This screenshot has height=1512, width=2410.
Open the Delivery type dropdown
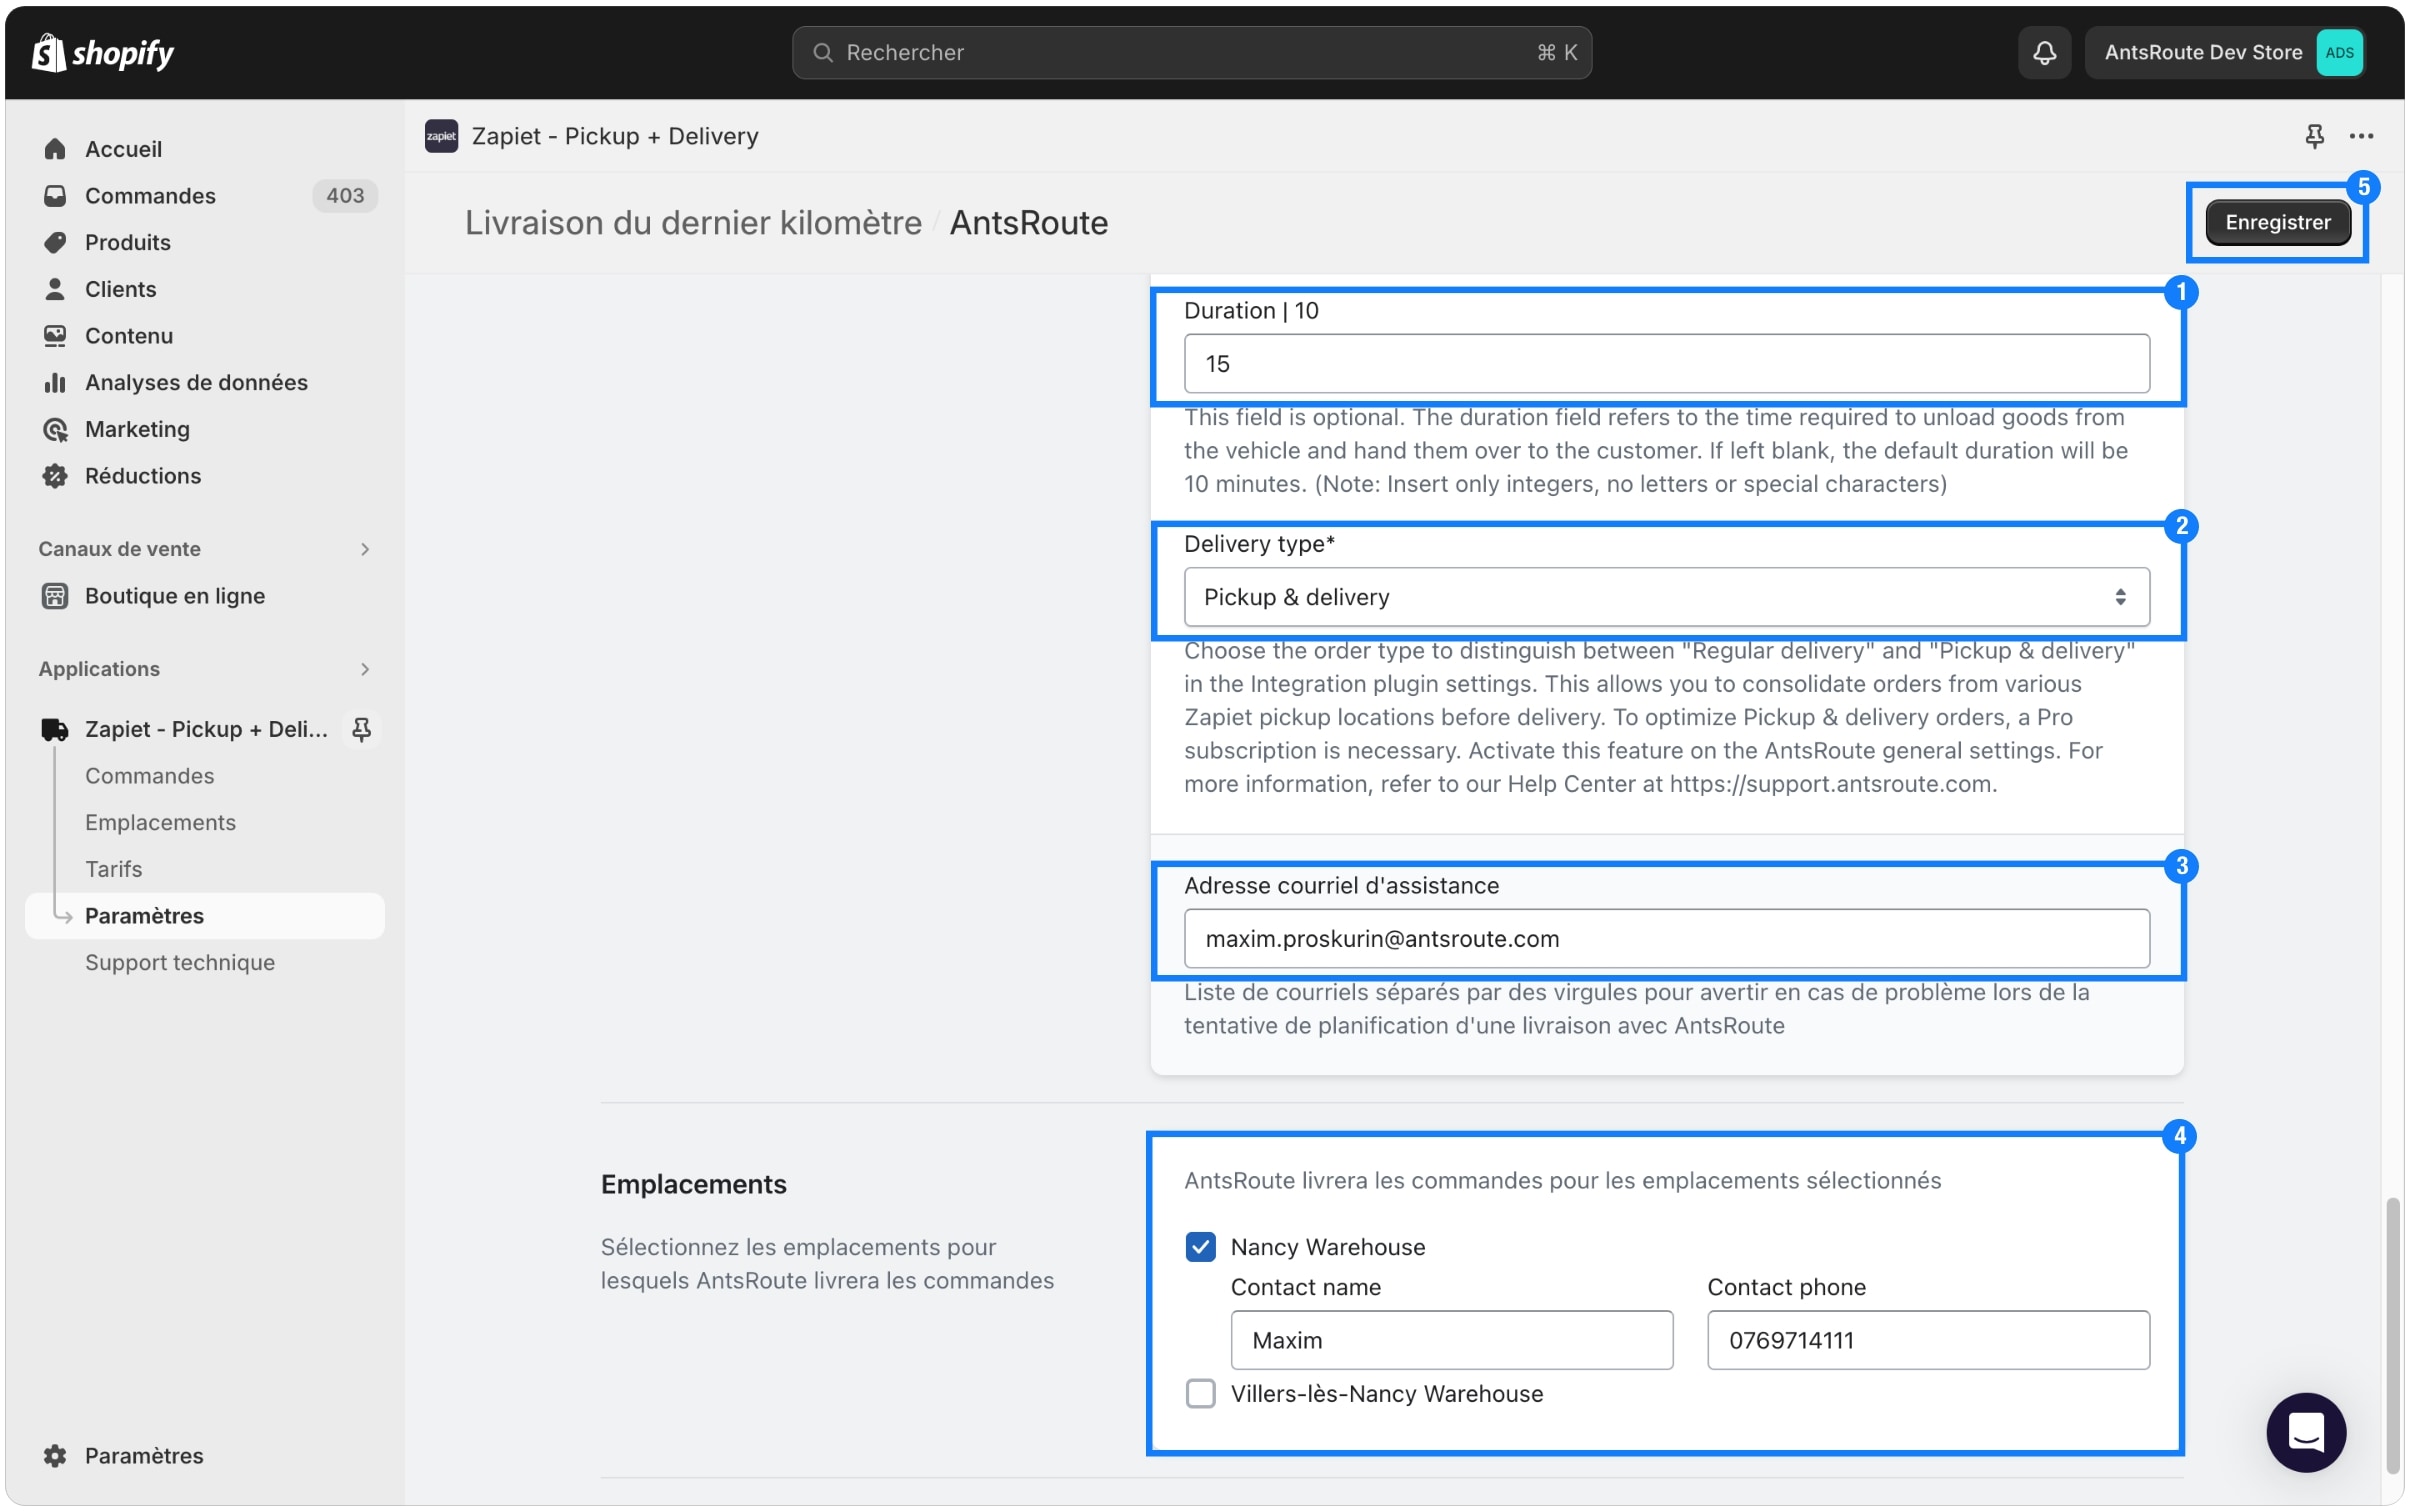[1666, 597]
